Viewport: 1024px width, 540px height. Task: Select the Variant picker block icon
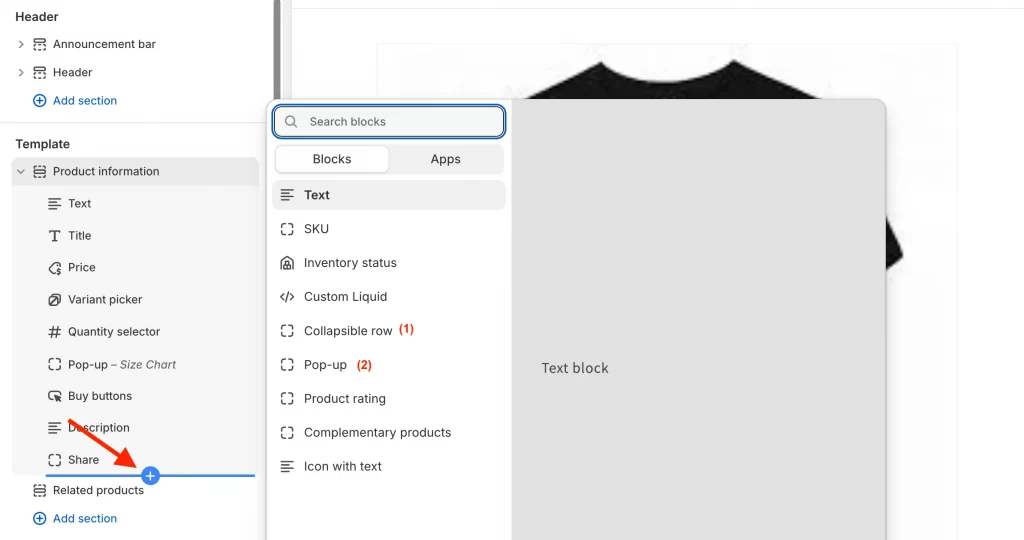tap(55, 300)
